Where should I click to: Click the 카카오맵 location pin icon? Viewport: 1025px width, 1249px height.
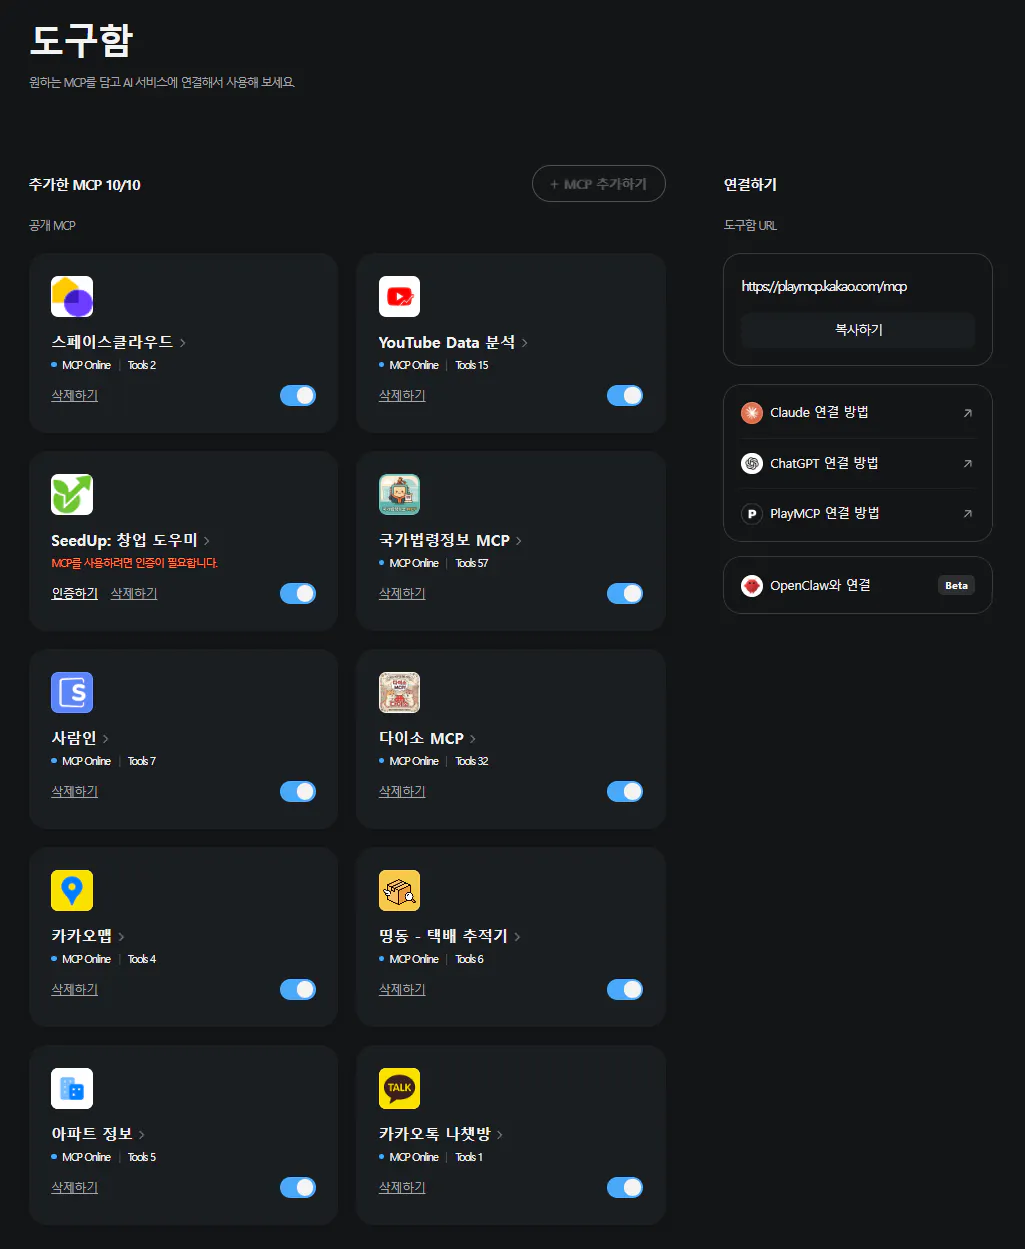pos(72,891)
